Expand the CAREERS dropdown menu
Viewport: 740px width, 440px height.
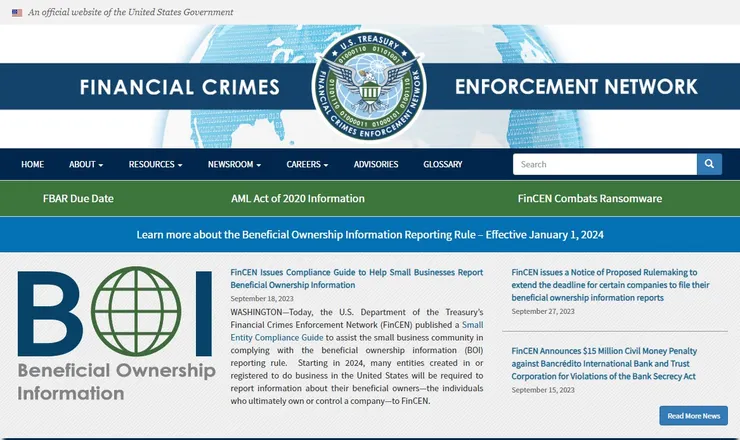click(307, 164)
